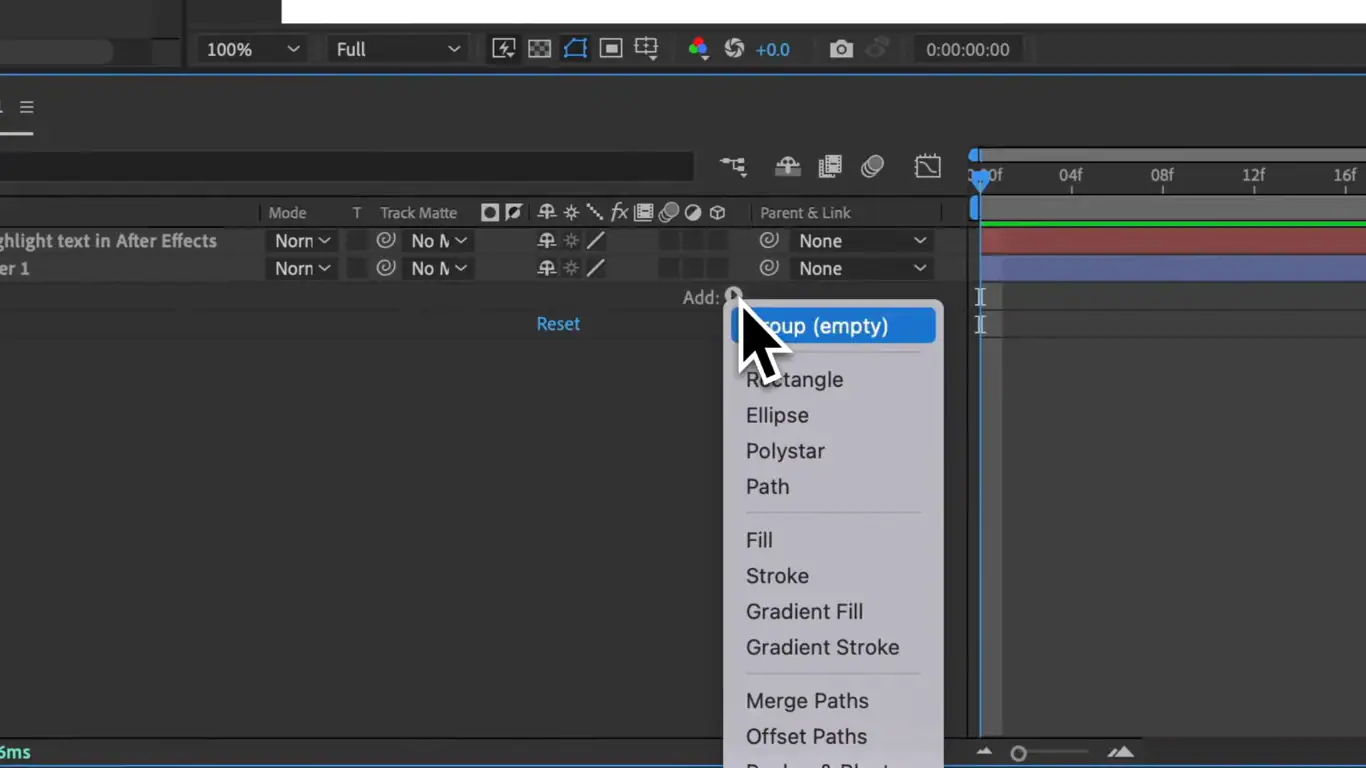
Task: Click the invert matte icon in Track Matte header
Action: pos(514,212)
